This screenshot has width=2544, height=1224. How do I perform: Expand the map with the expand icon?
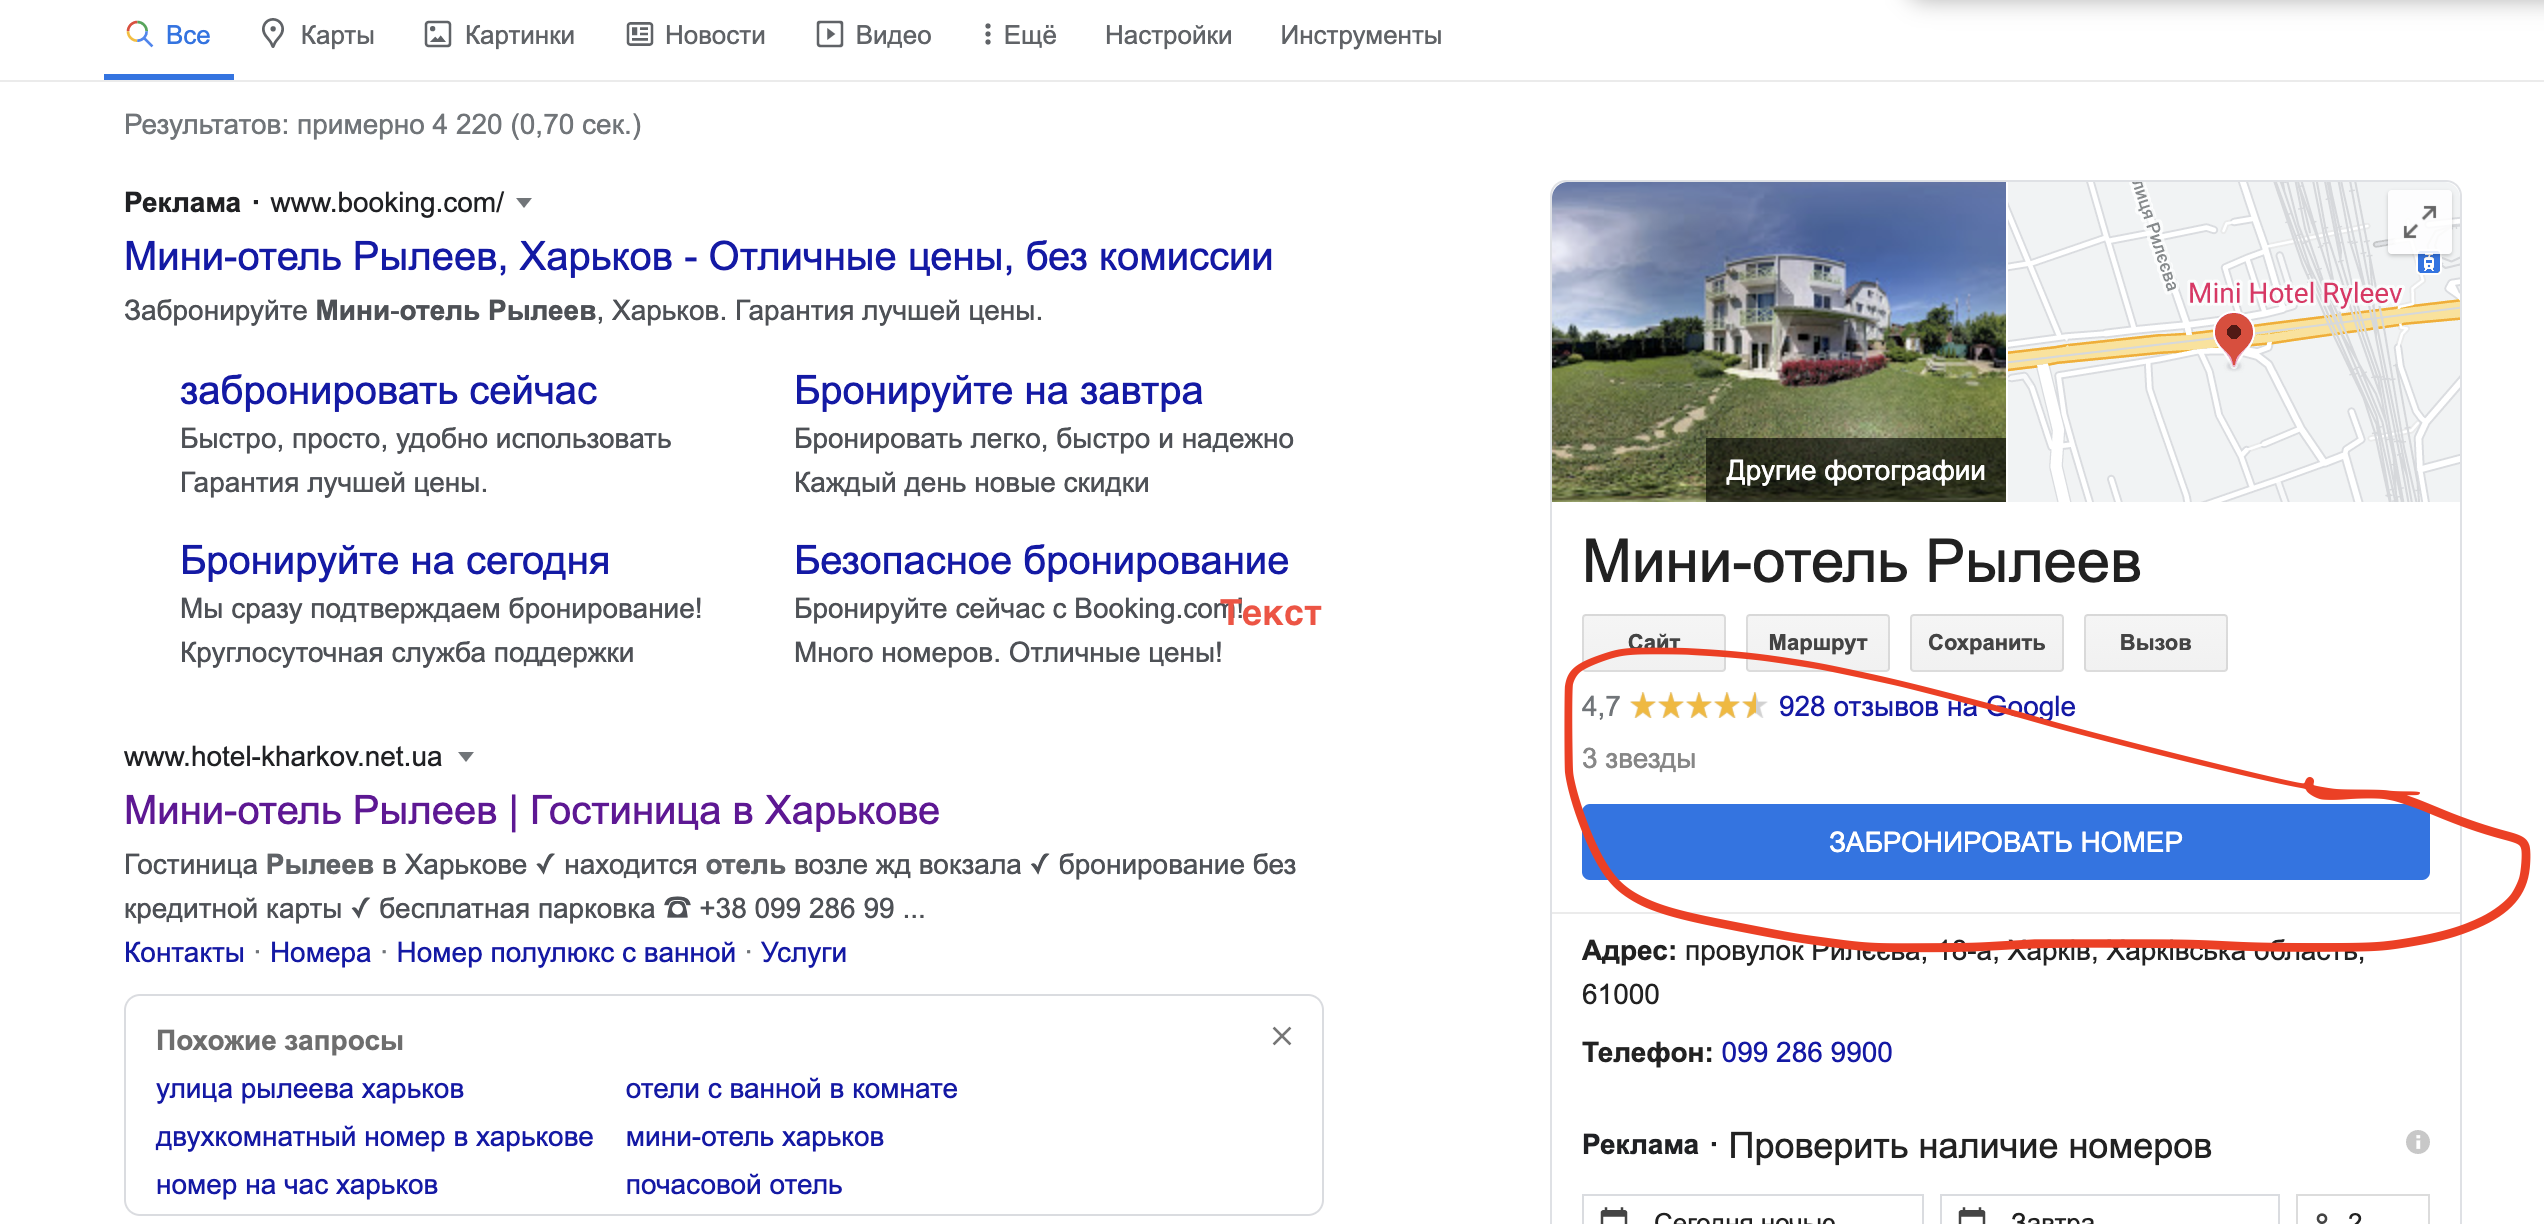coord(2419,222)
